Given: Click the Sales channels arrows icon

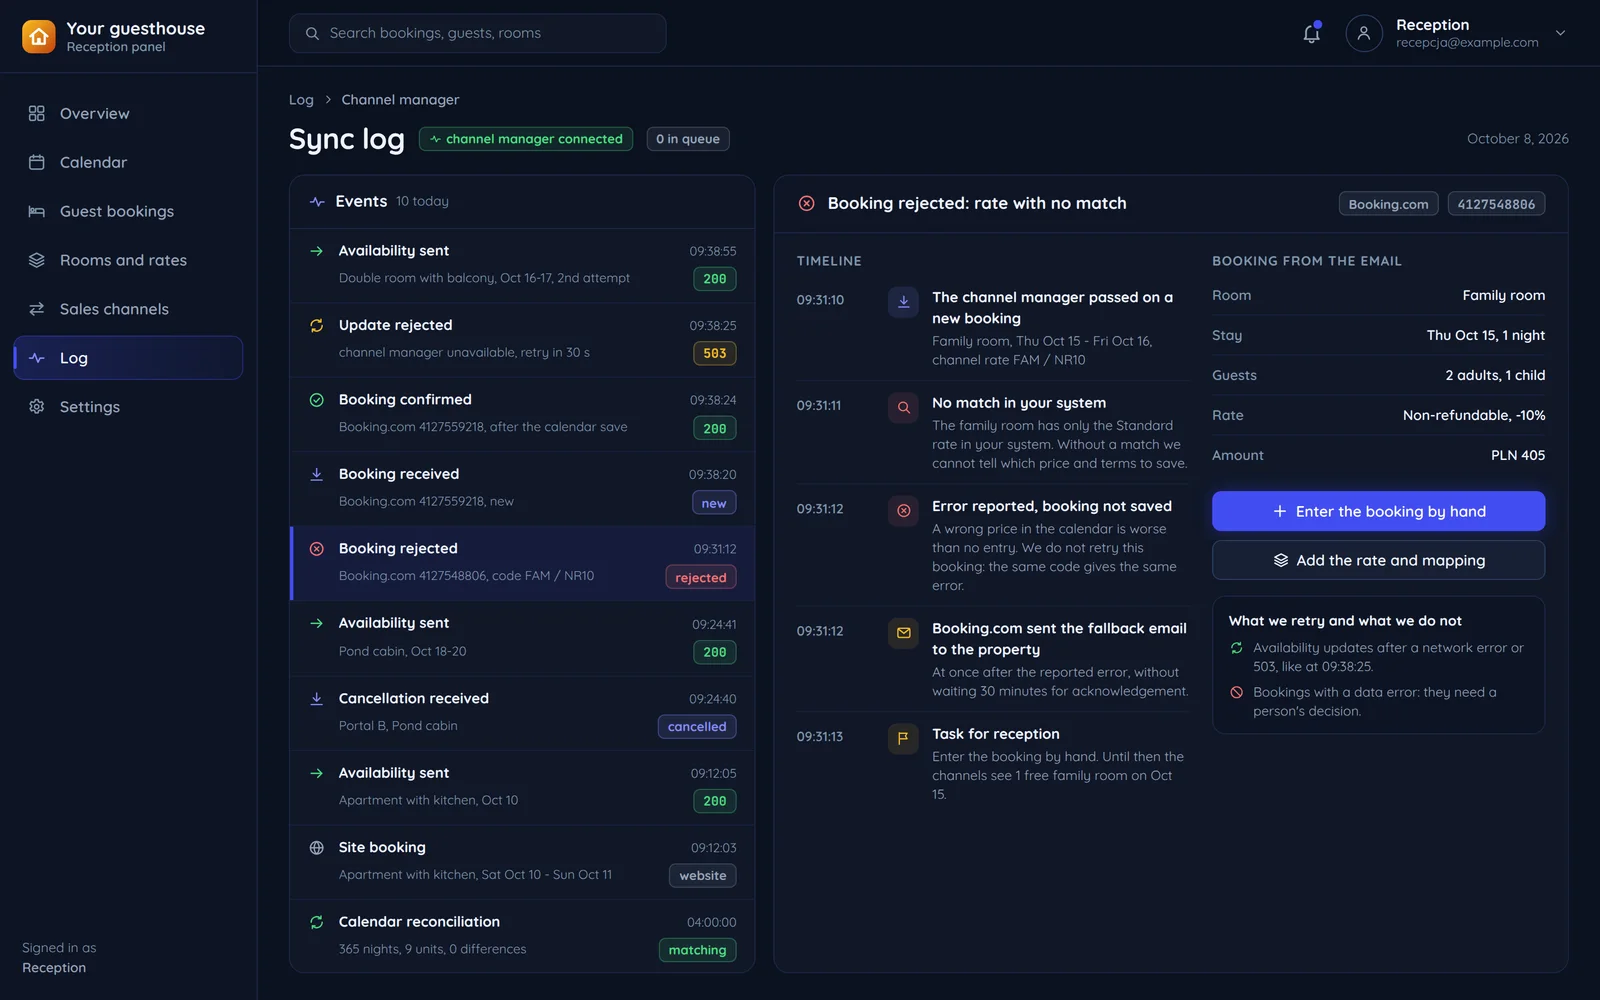Looking at the screenshot, I should pos(37,309).
